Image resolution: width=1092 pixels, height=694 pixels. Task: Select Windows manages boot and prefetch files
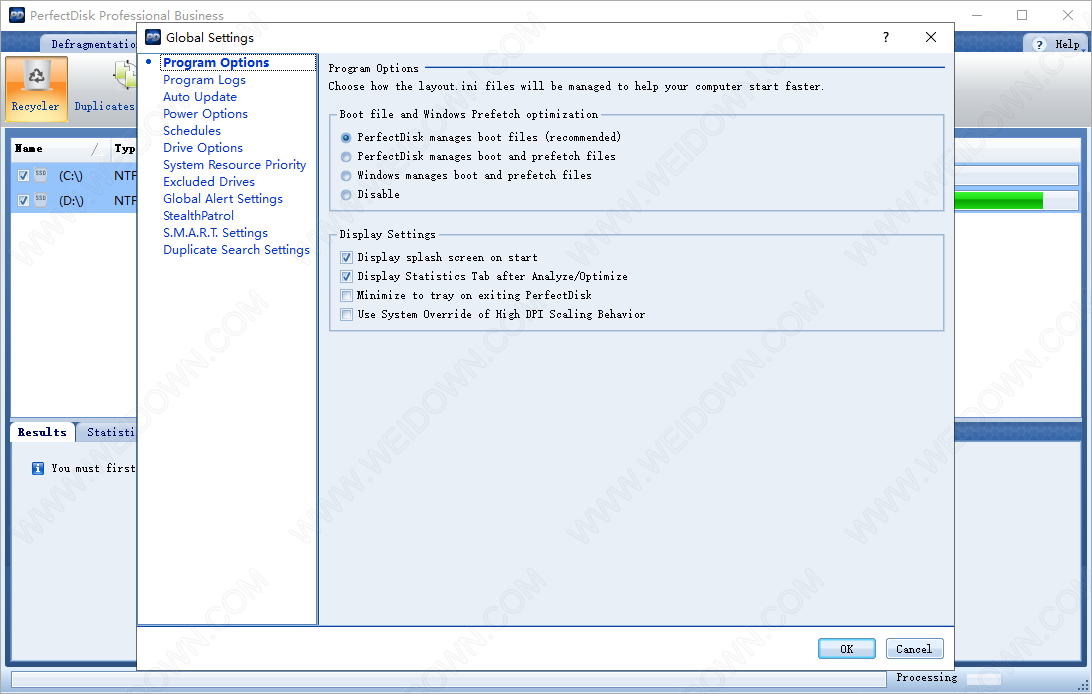346,176
